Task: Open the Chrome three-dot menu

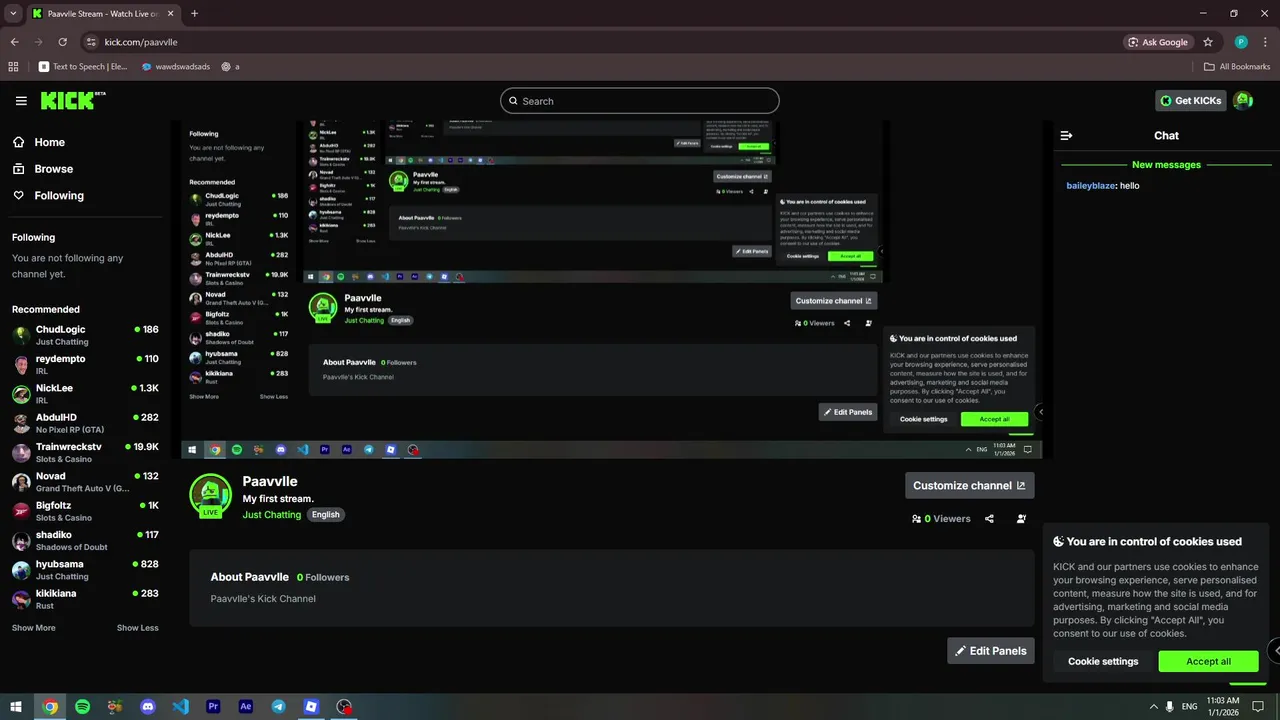Action: (1264, 42)
